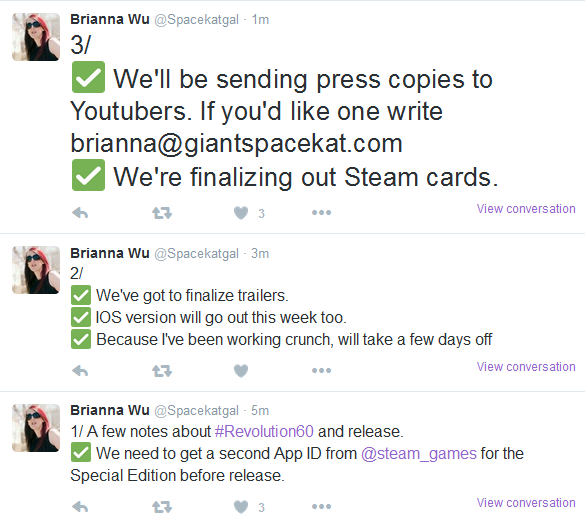The width and height of the screenshot is (585, 527).
Task: Reply to the 1/ Revolution60 notes tweet
Action: point(80,507)
